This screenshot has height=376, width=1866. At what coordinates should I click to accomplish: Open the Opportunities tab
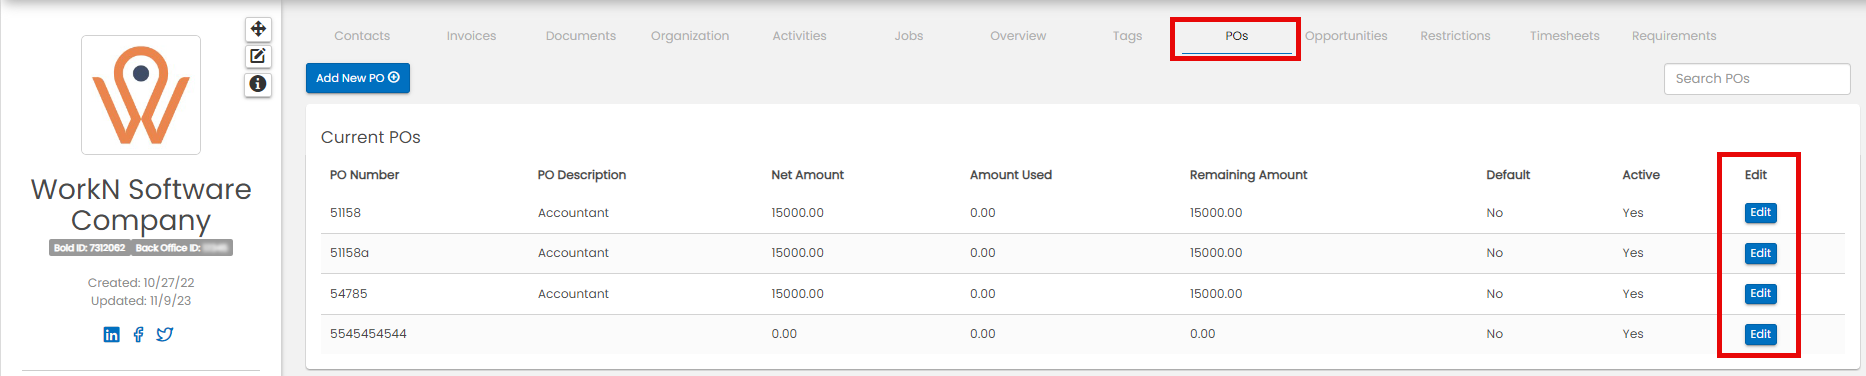(x=1346, y=36)
